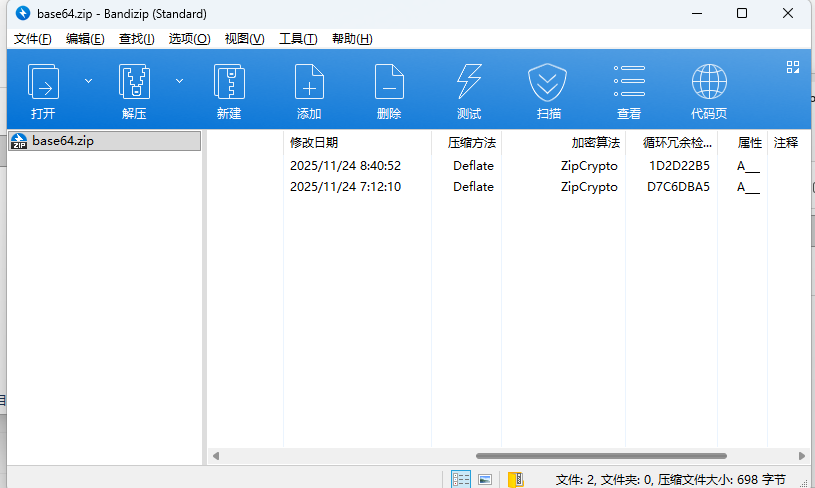
Task: Switch to details list view in status bar
Action: (461, 479)
